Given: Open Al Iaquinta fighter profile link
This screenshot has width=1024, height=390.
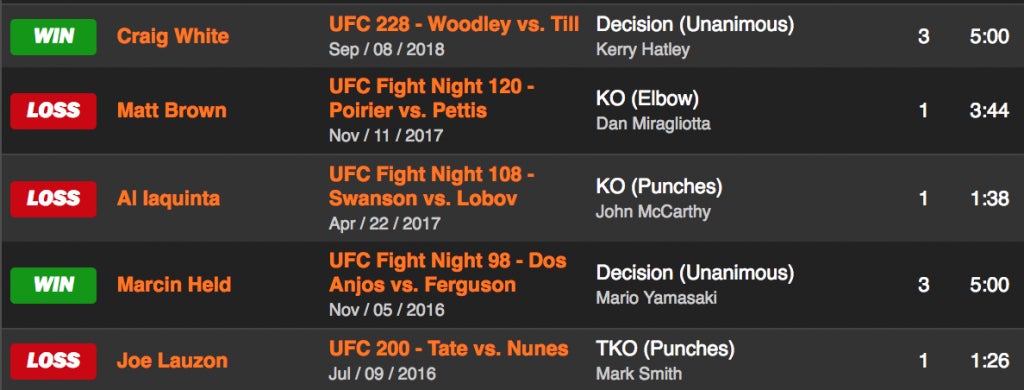Looking at the screenshot, I should (168, 198).
